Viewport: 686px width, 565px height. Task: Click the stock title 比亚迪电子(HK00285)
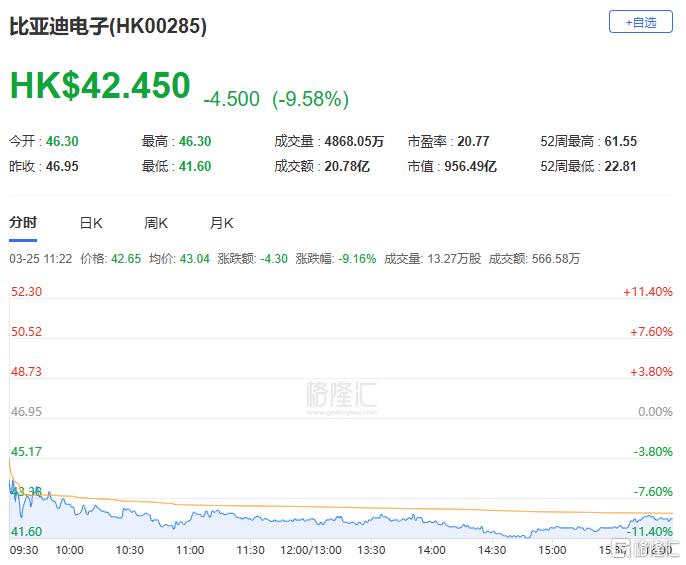108,26
